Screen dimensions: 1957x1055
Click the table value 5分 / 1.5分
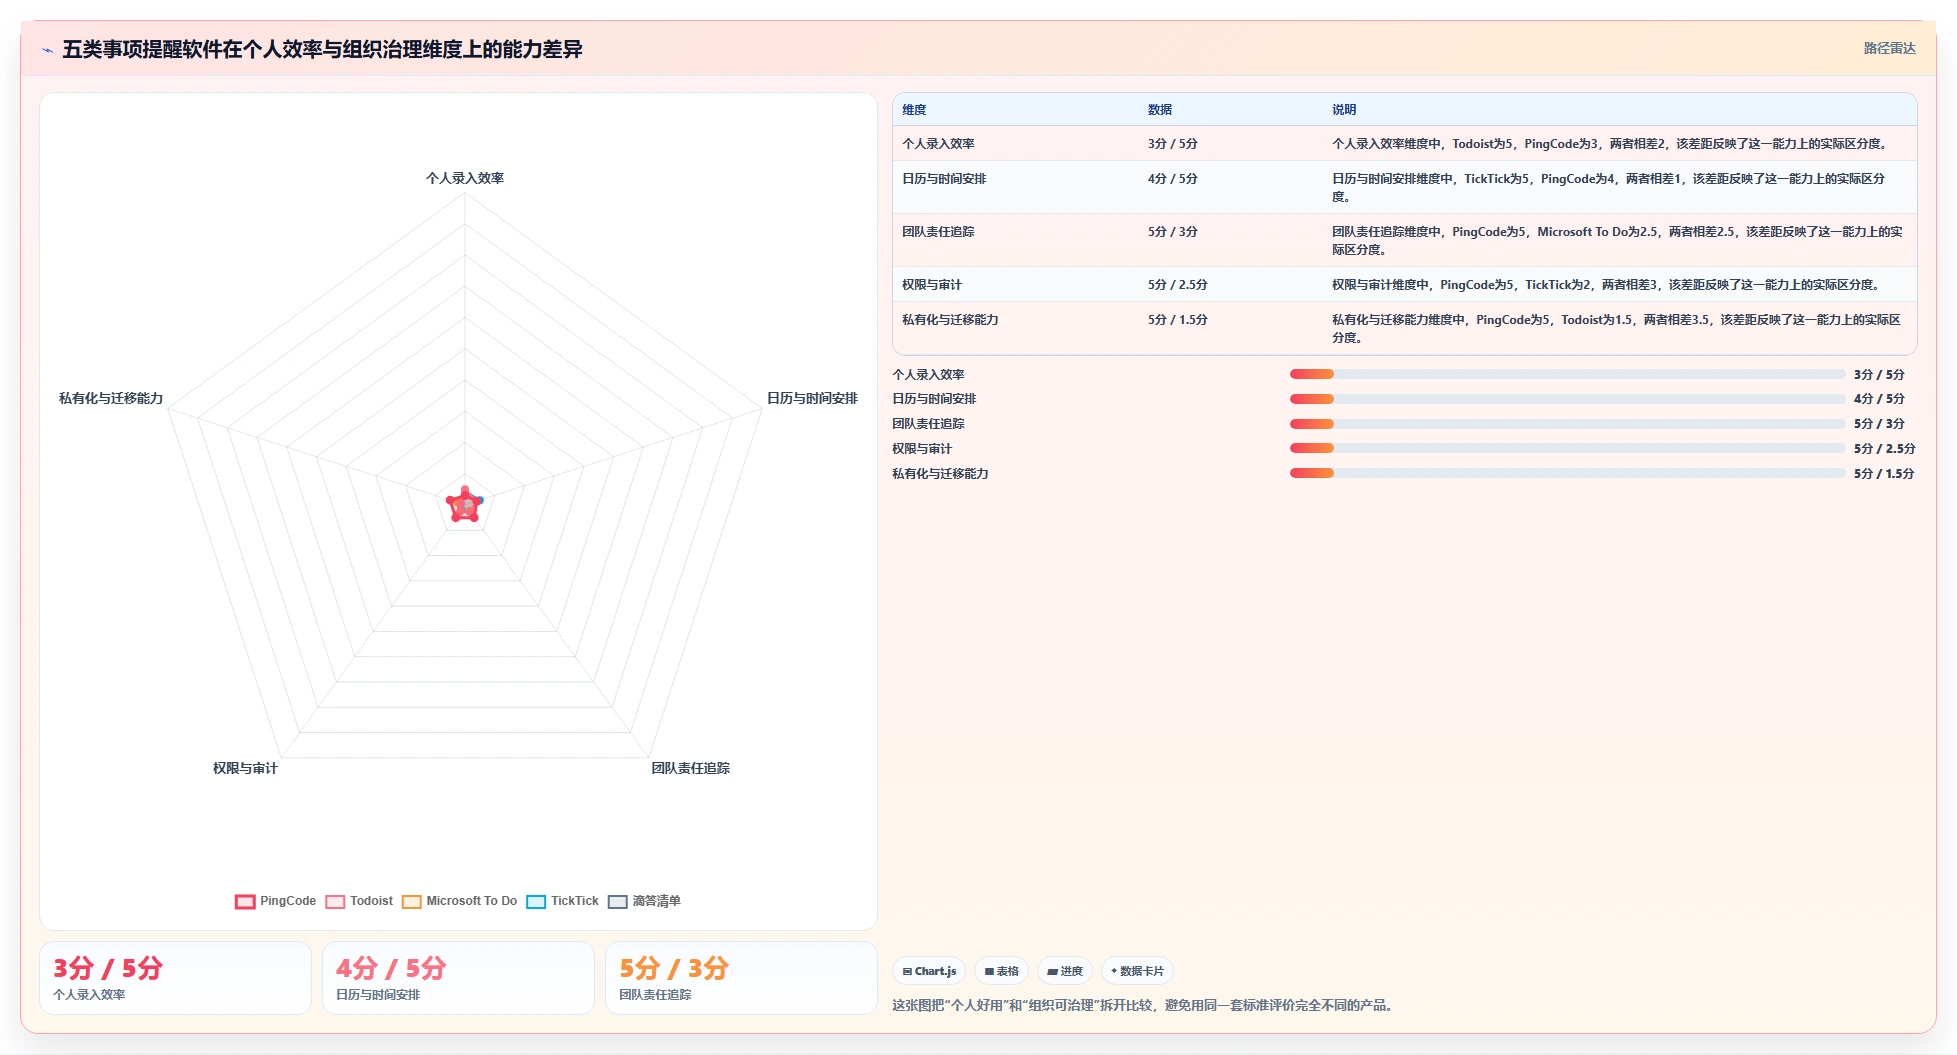1177,320
